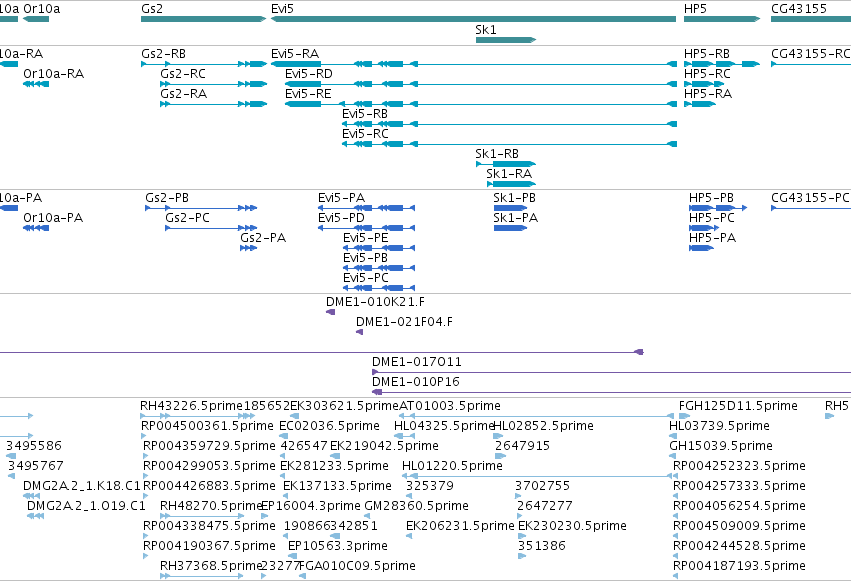Image resolution: width=851 pixels, height=581 pixels.
Task: Select the RP004500361.5prime EST label
Action: tap(207, 426)
